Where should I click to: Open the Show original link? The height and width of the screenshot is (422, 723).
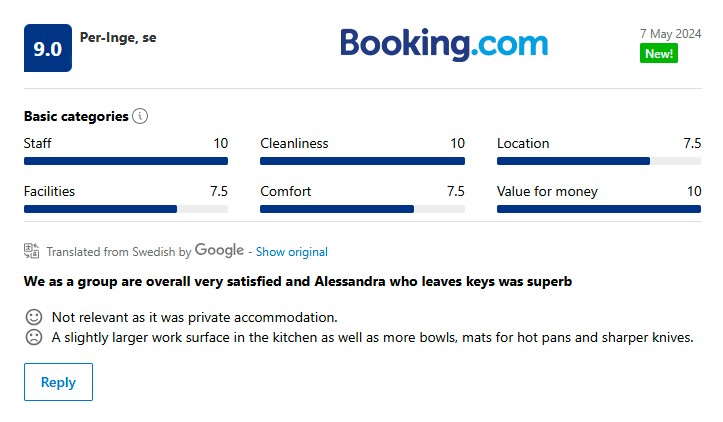tap(292, 252)
